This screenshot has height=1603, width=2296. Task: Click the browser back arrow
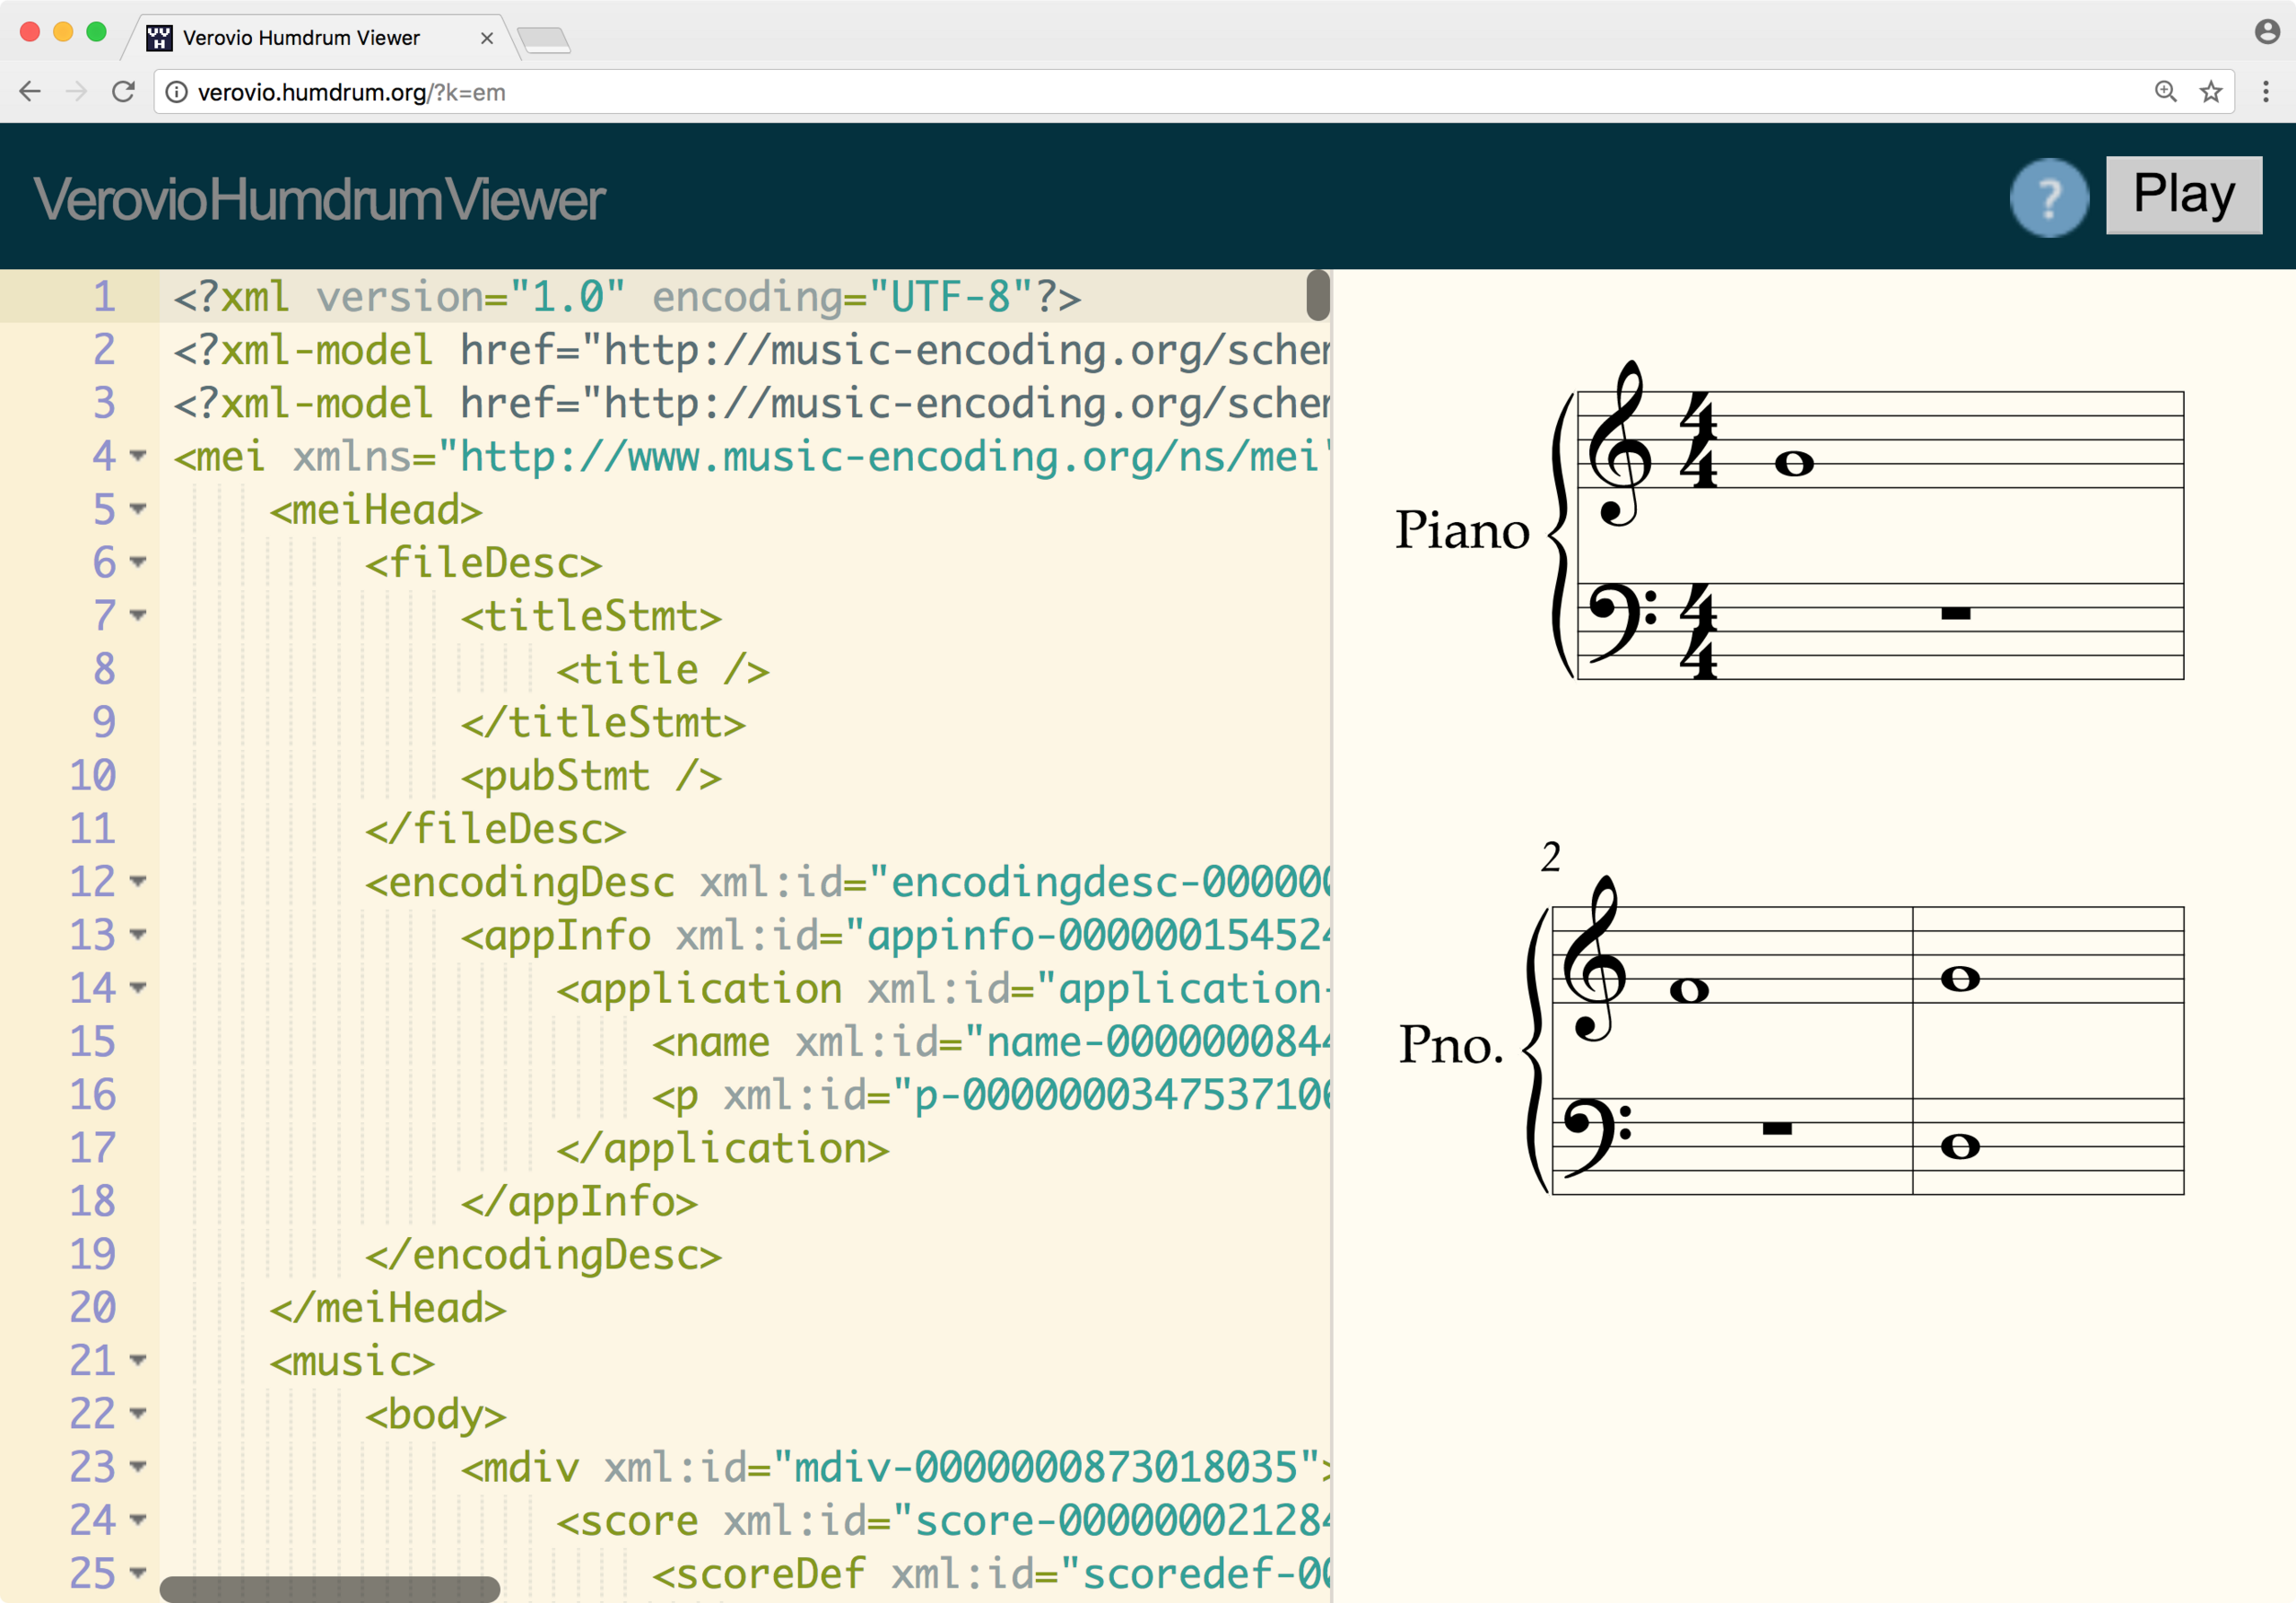[x=30, y=92]
